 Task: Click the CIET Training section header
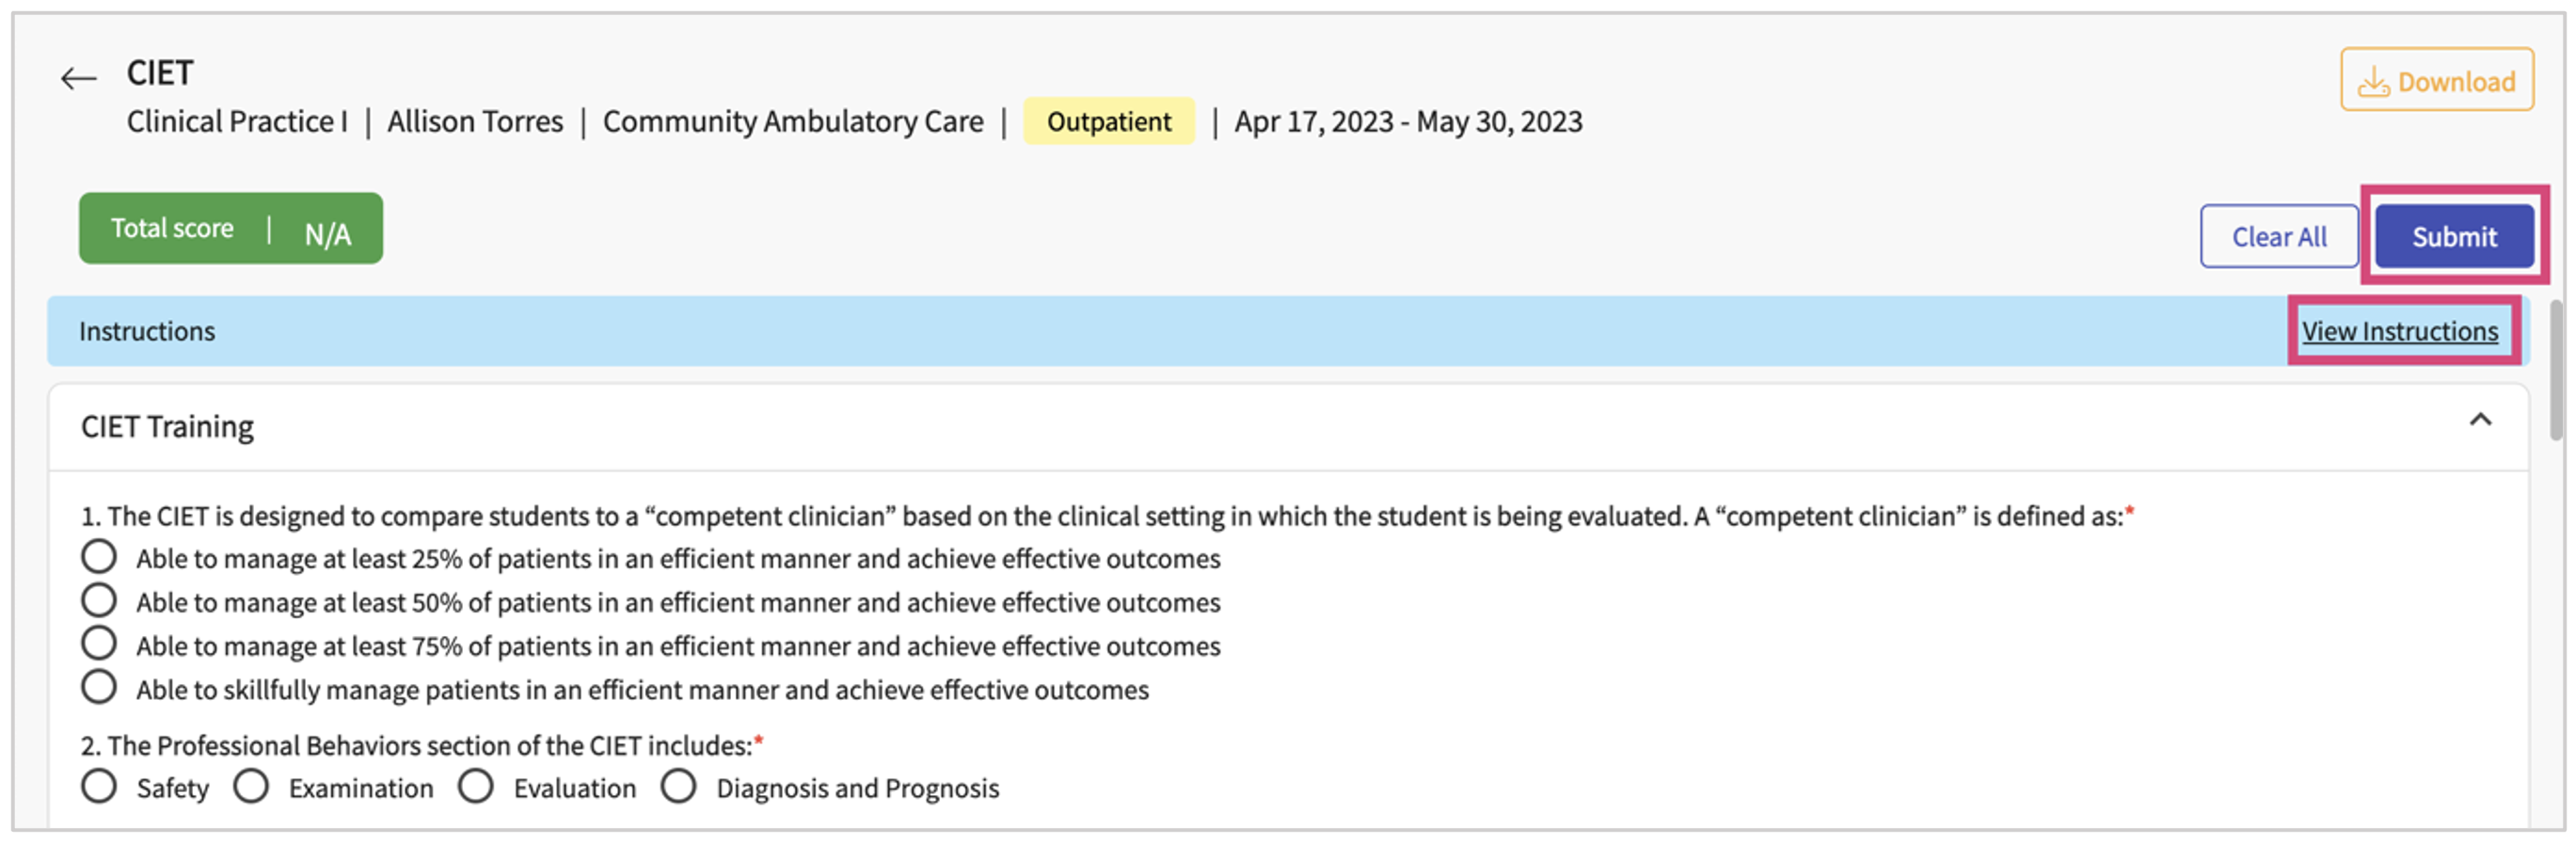click(x=167, y=426)
